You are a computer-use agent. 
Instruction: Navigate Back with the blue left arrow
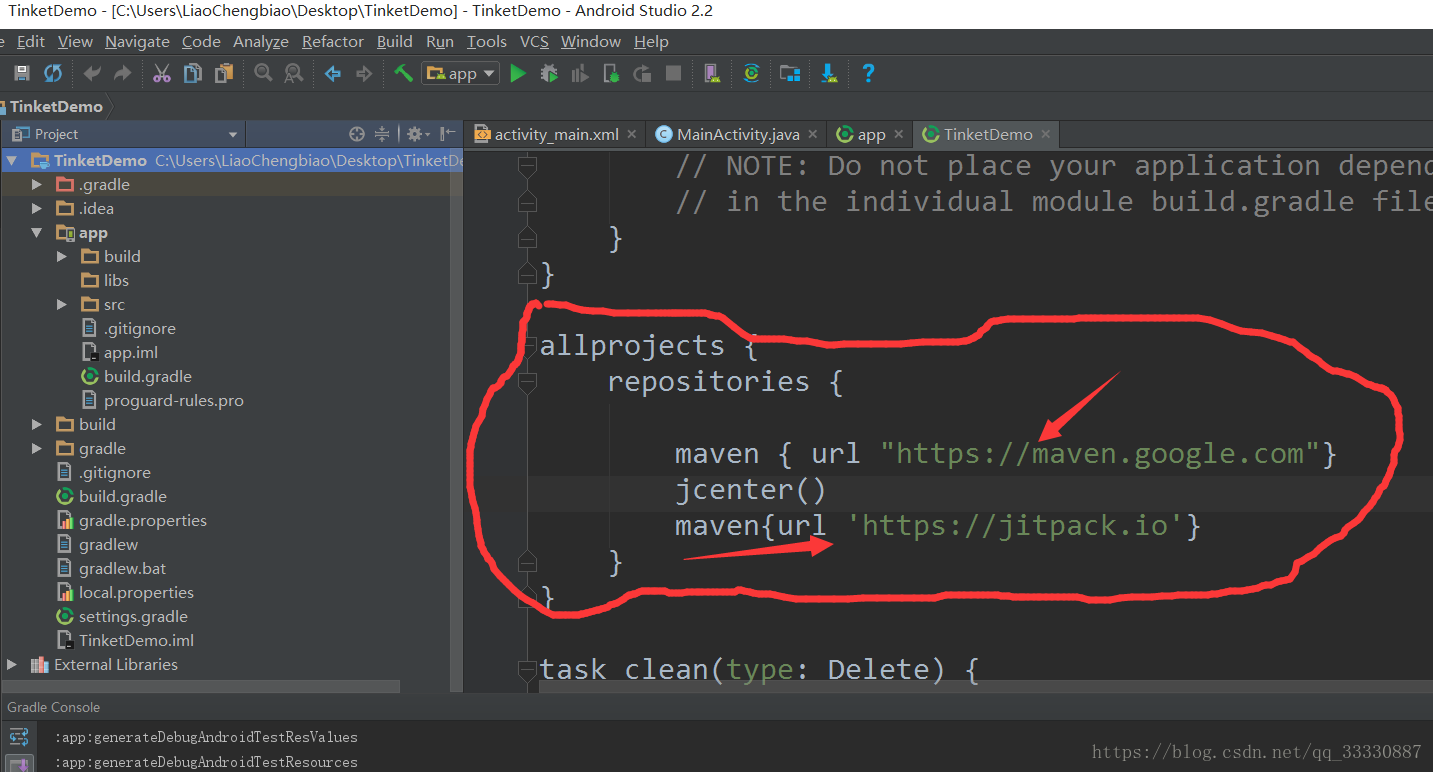pyautogui.click(x=333, y=73)
